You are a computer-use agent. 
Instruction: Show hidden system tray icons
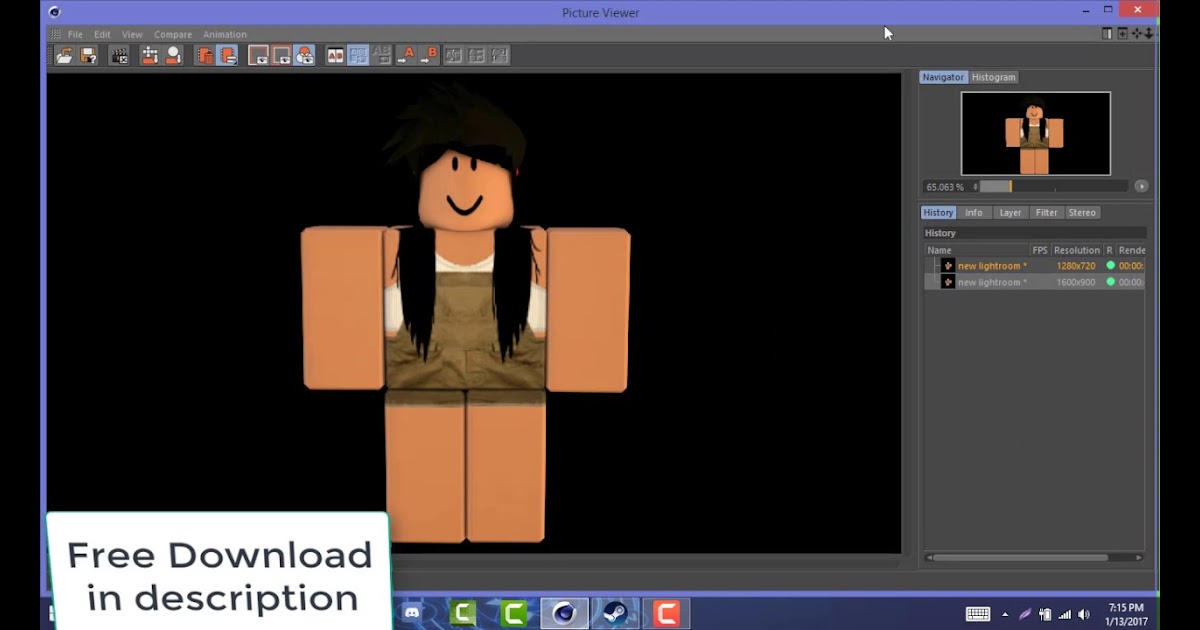click(x=1005, y=614)
